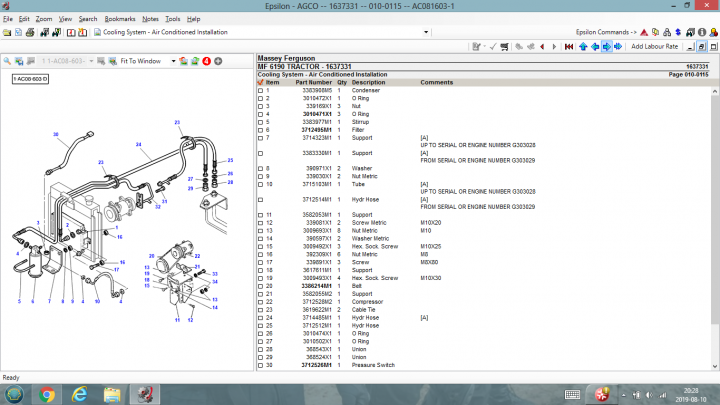Click the Add Labour Rate button
The width and height of the screenshot is (720, 405).
click(654, 46)
